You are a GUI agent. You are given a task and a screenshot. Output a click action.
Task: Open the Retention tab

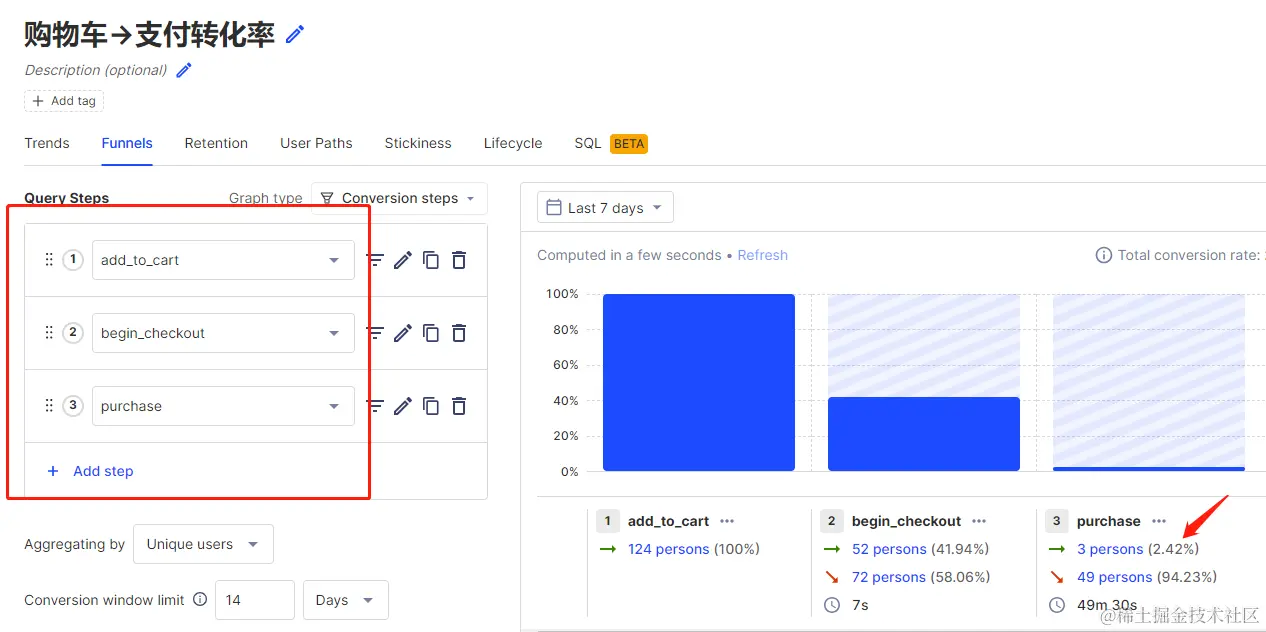click(x=216, y=143)
